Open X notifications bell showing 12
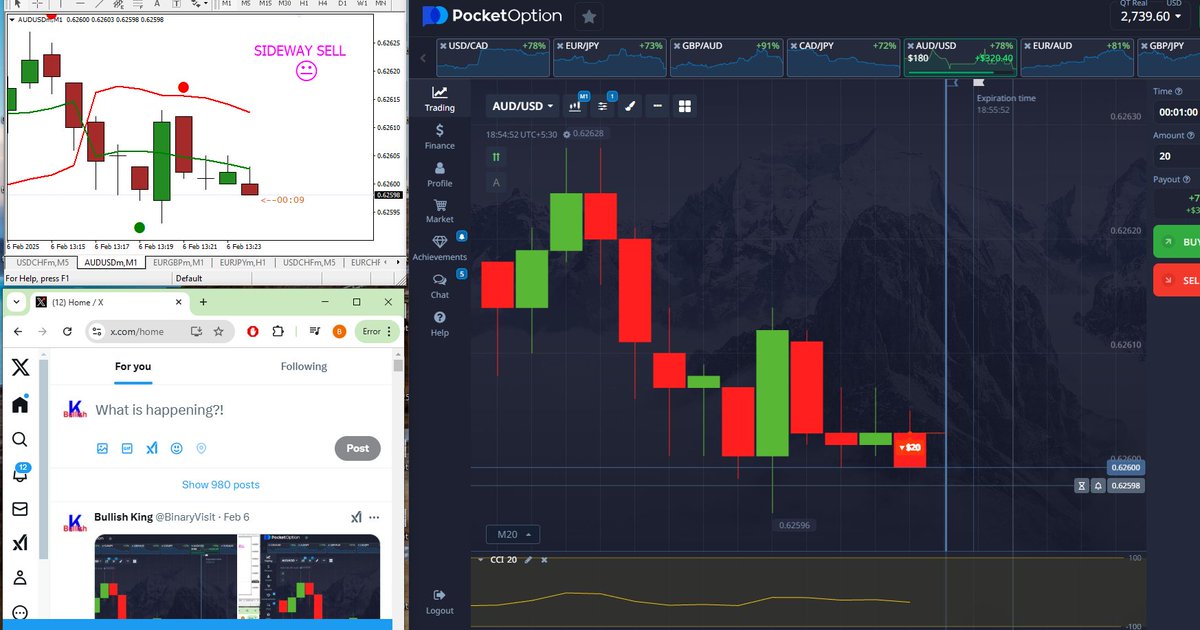1200x630 pixels. point(20,474)
